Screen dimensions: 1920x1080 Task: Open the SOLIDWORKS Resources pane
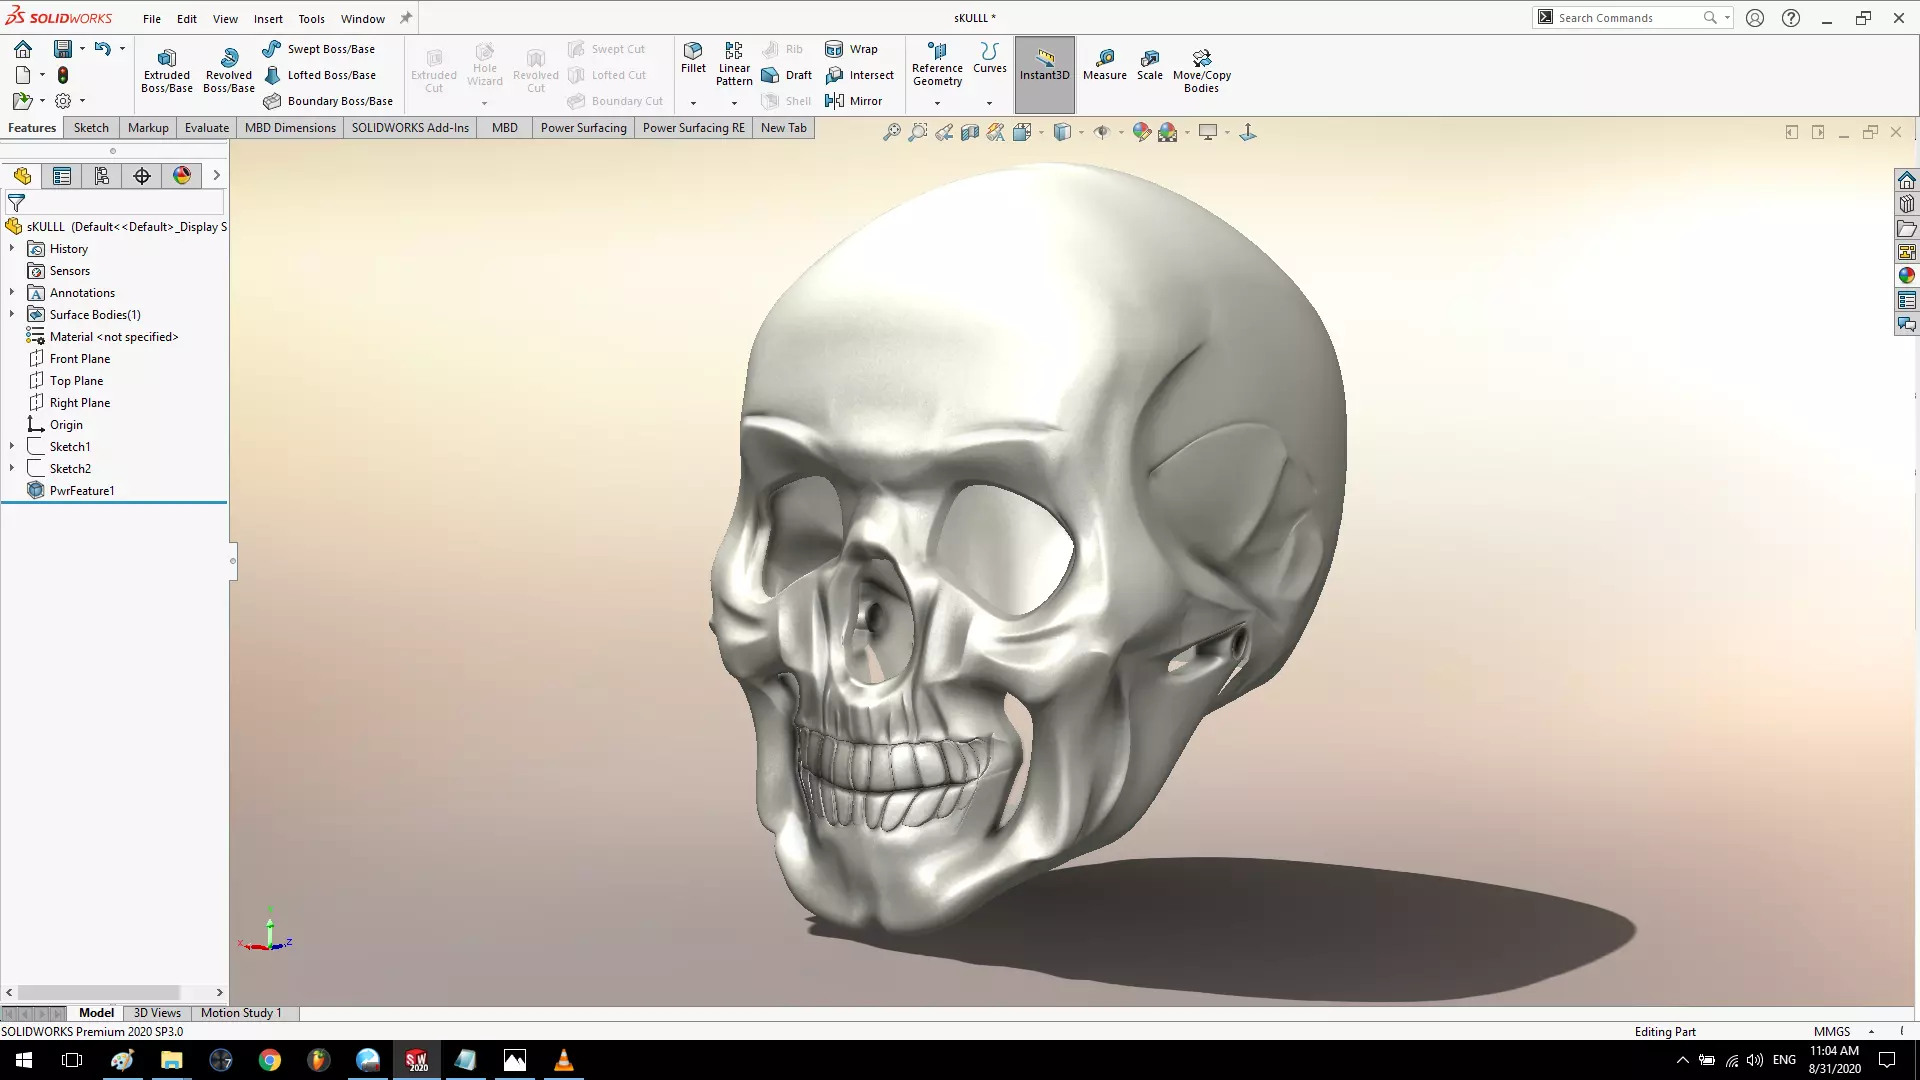(x=1906, y=180)
